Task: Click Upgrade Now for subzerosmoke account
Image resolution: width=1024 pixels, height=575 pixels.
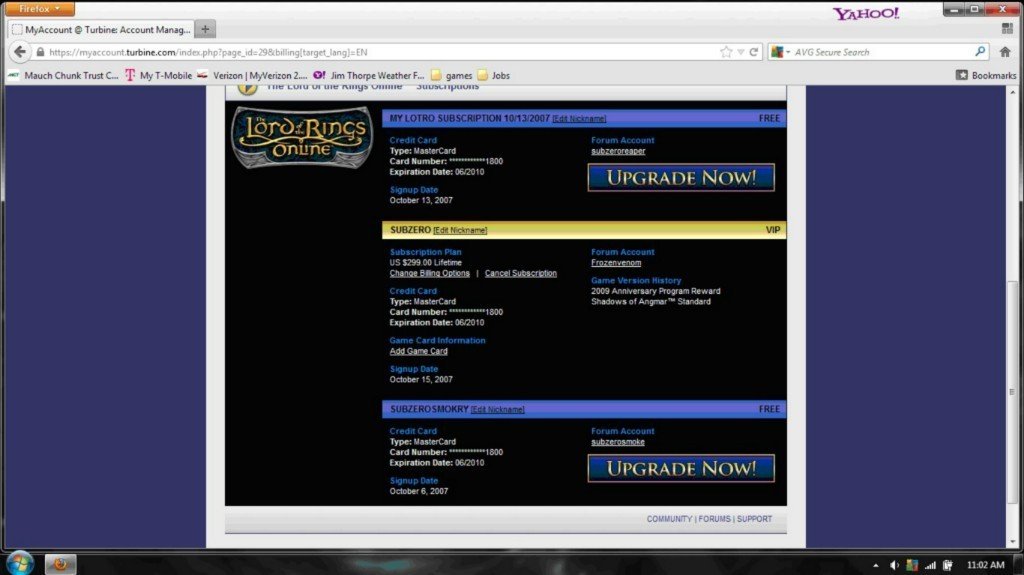Action: coord(681,468)
